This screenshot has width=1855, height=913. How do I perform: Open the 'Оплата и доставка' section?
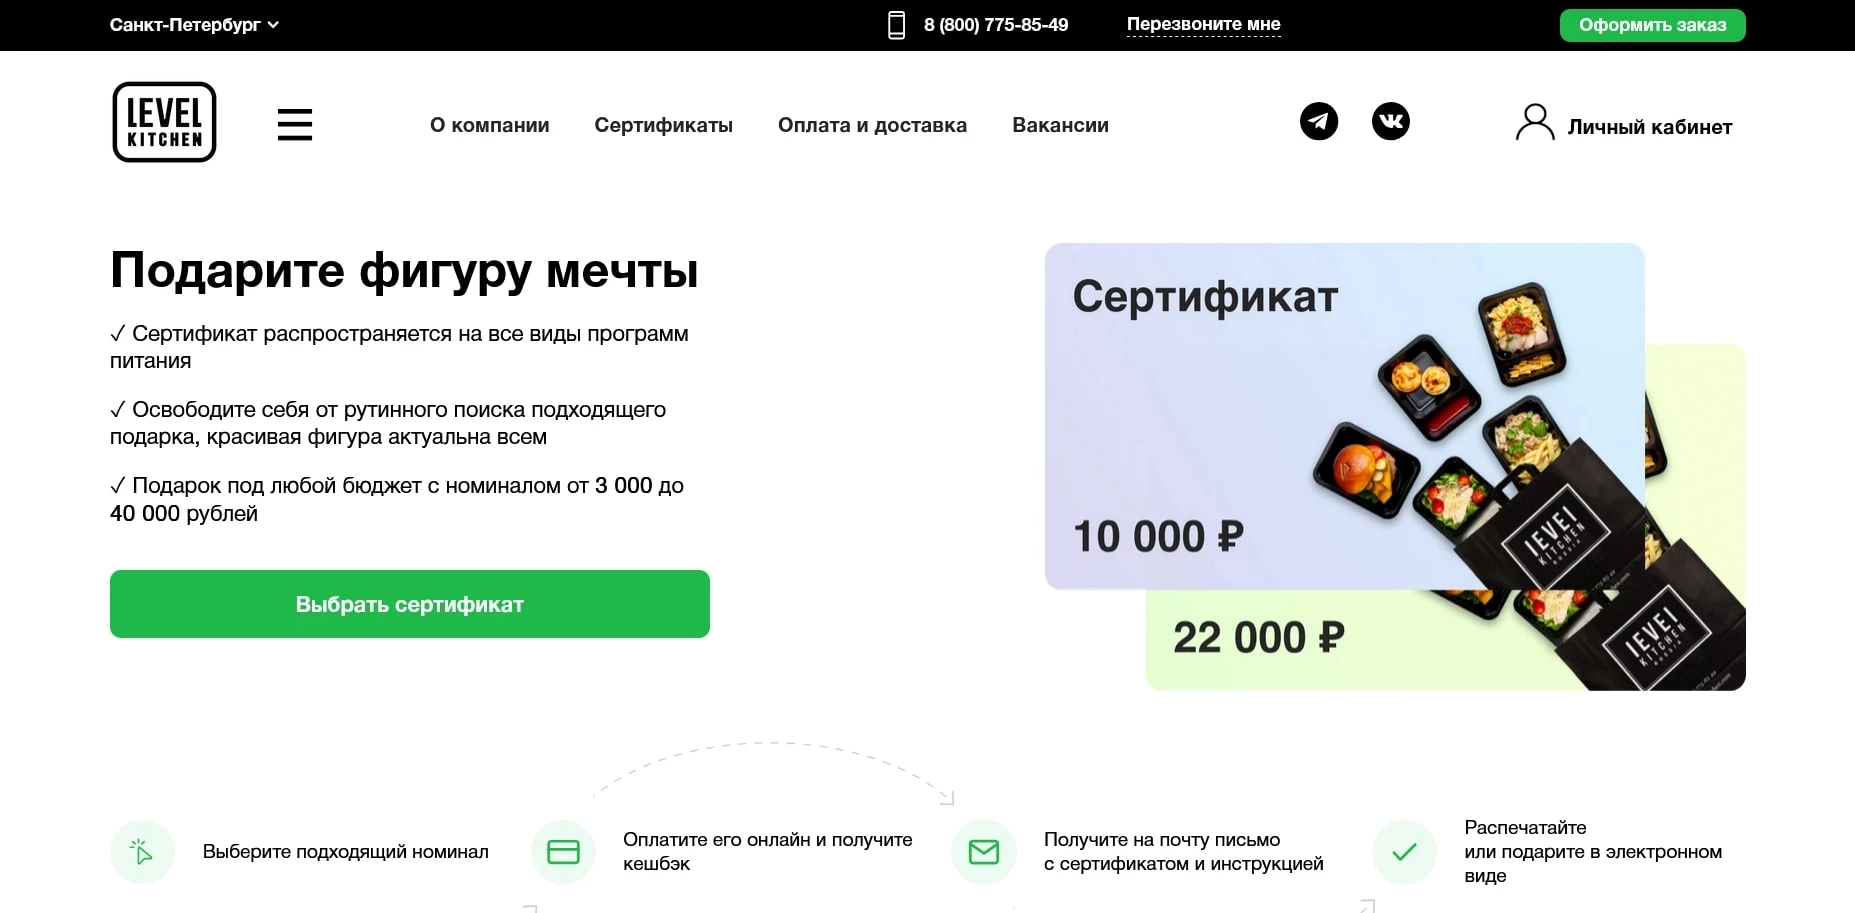[x=872, y=125]
